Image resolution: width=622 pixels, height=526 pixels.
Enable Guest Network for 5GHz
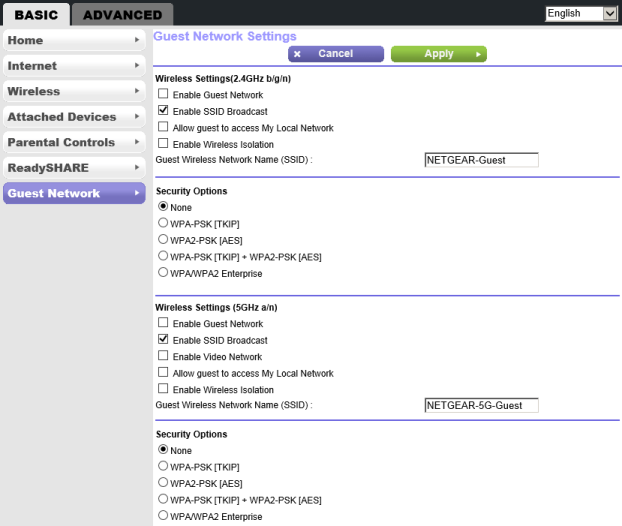(163, 323)
